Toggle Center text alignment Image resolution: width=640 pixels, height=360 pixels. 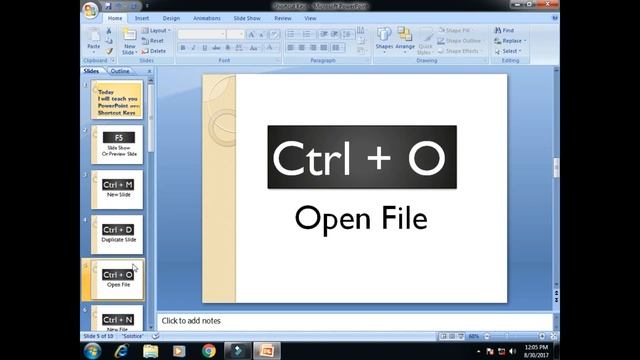pyautogui.click(x=302, y=48)
